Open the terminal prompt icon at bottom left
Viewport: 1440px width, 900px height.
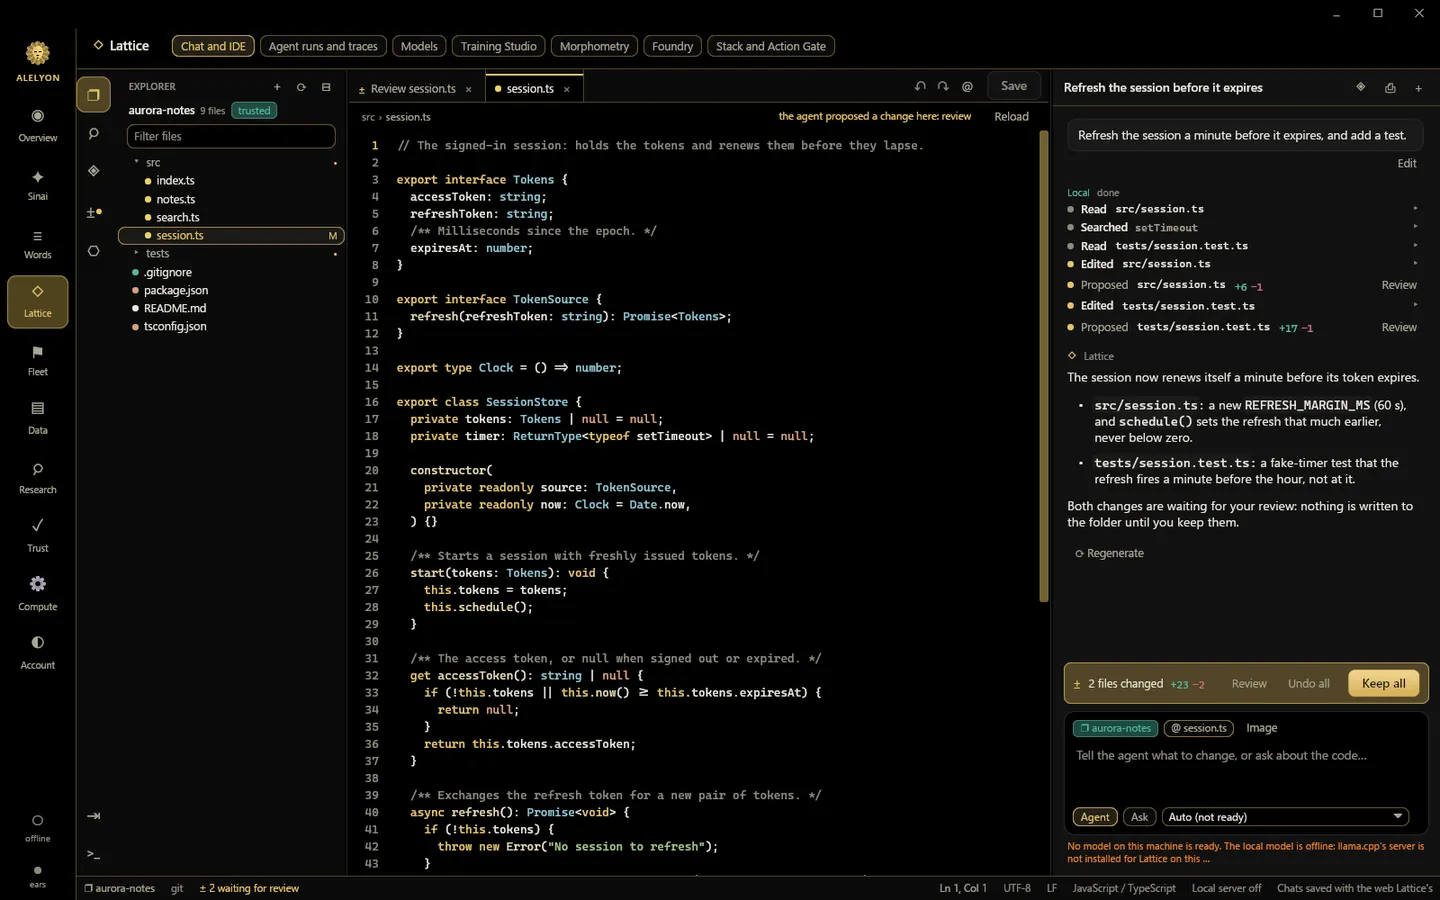93,854
